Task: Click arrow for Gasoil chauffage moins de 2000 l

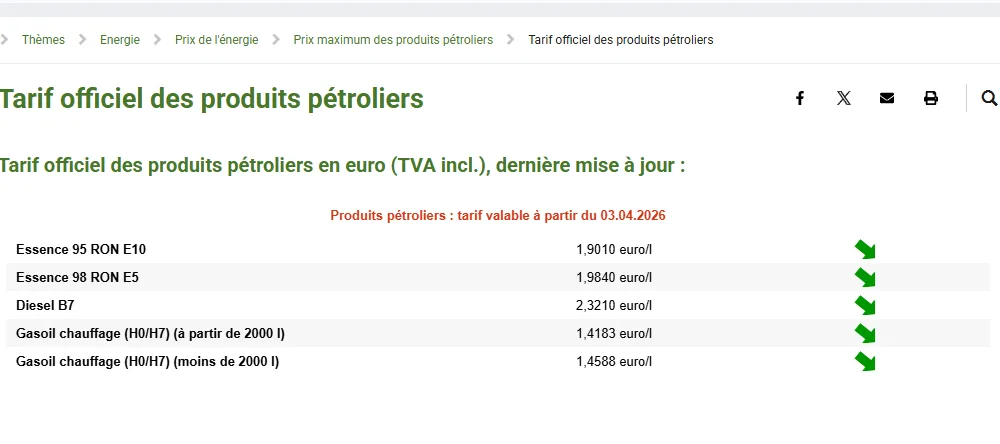Action: pyautogui.click(x=865, y=361)
